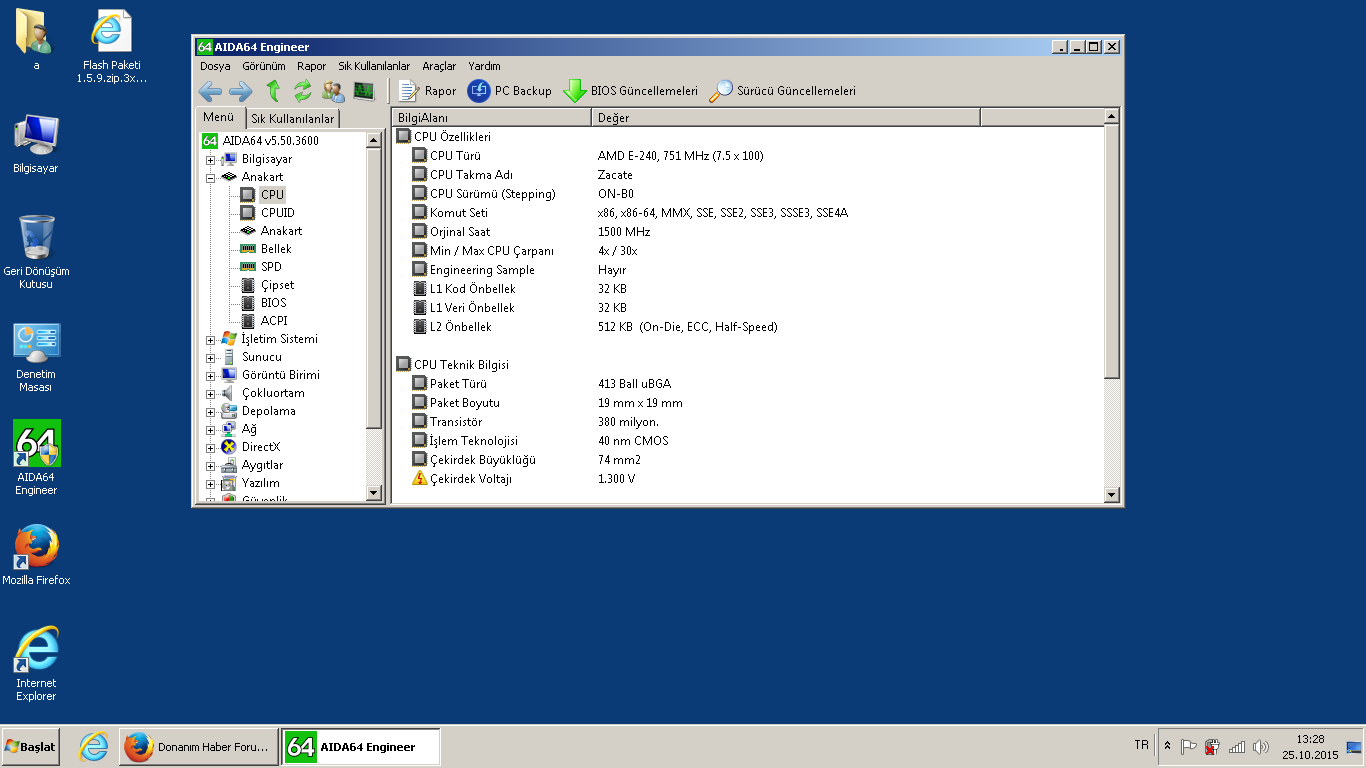Expand the Çokluortam tree node
This screenshot has width=1366, height=768.
(x=211, y=394)
